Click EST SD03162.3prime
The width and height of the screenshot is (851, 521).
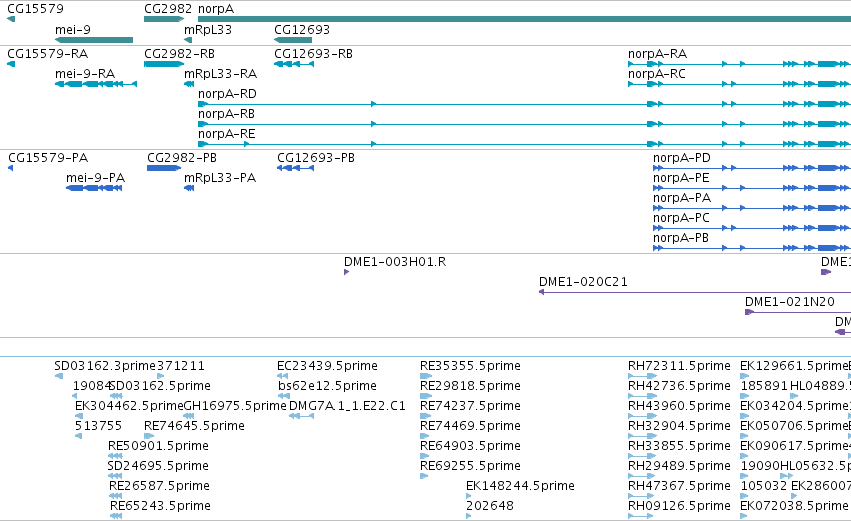105,366
